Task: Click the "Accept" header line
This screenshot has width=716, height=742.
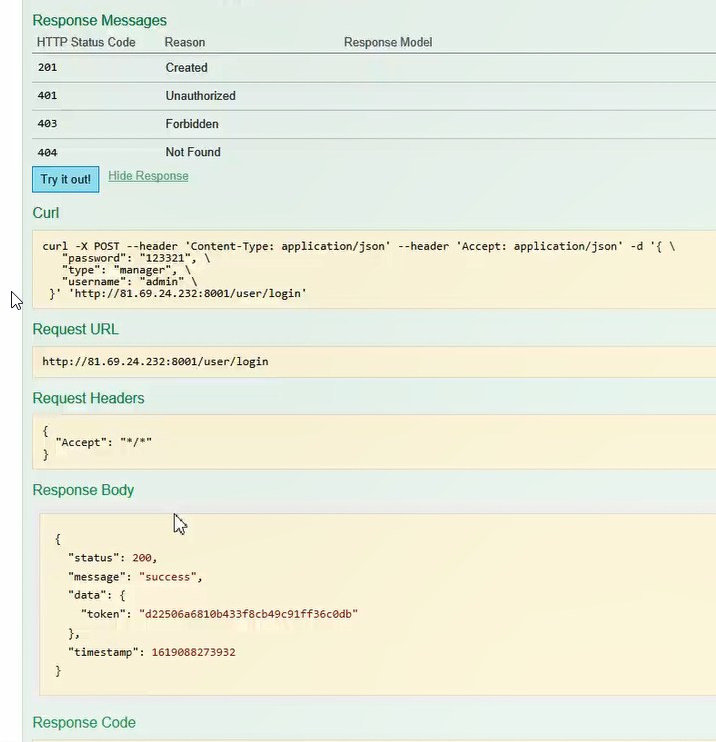Action: 103,441
